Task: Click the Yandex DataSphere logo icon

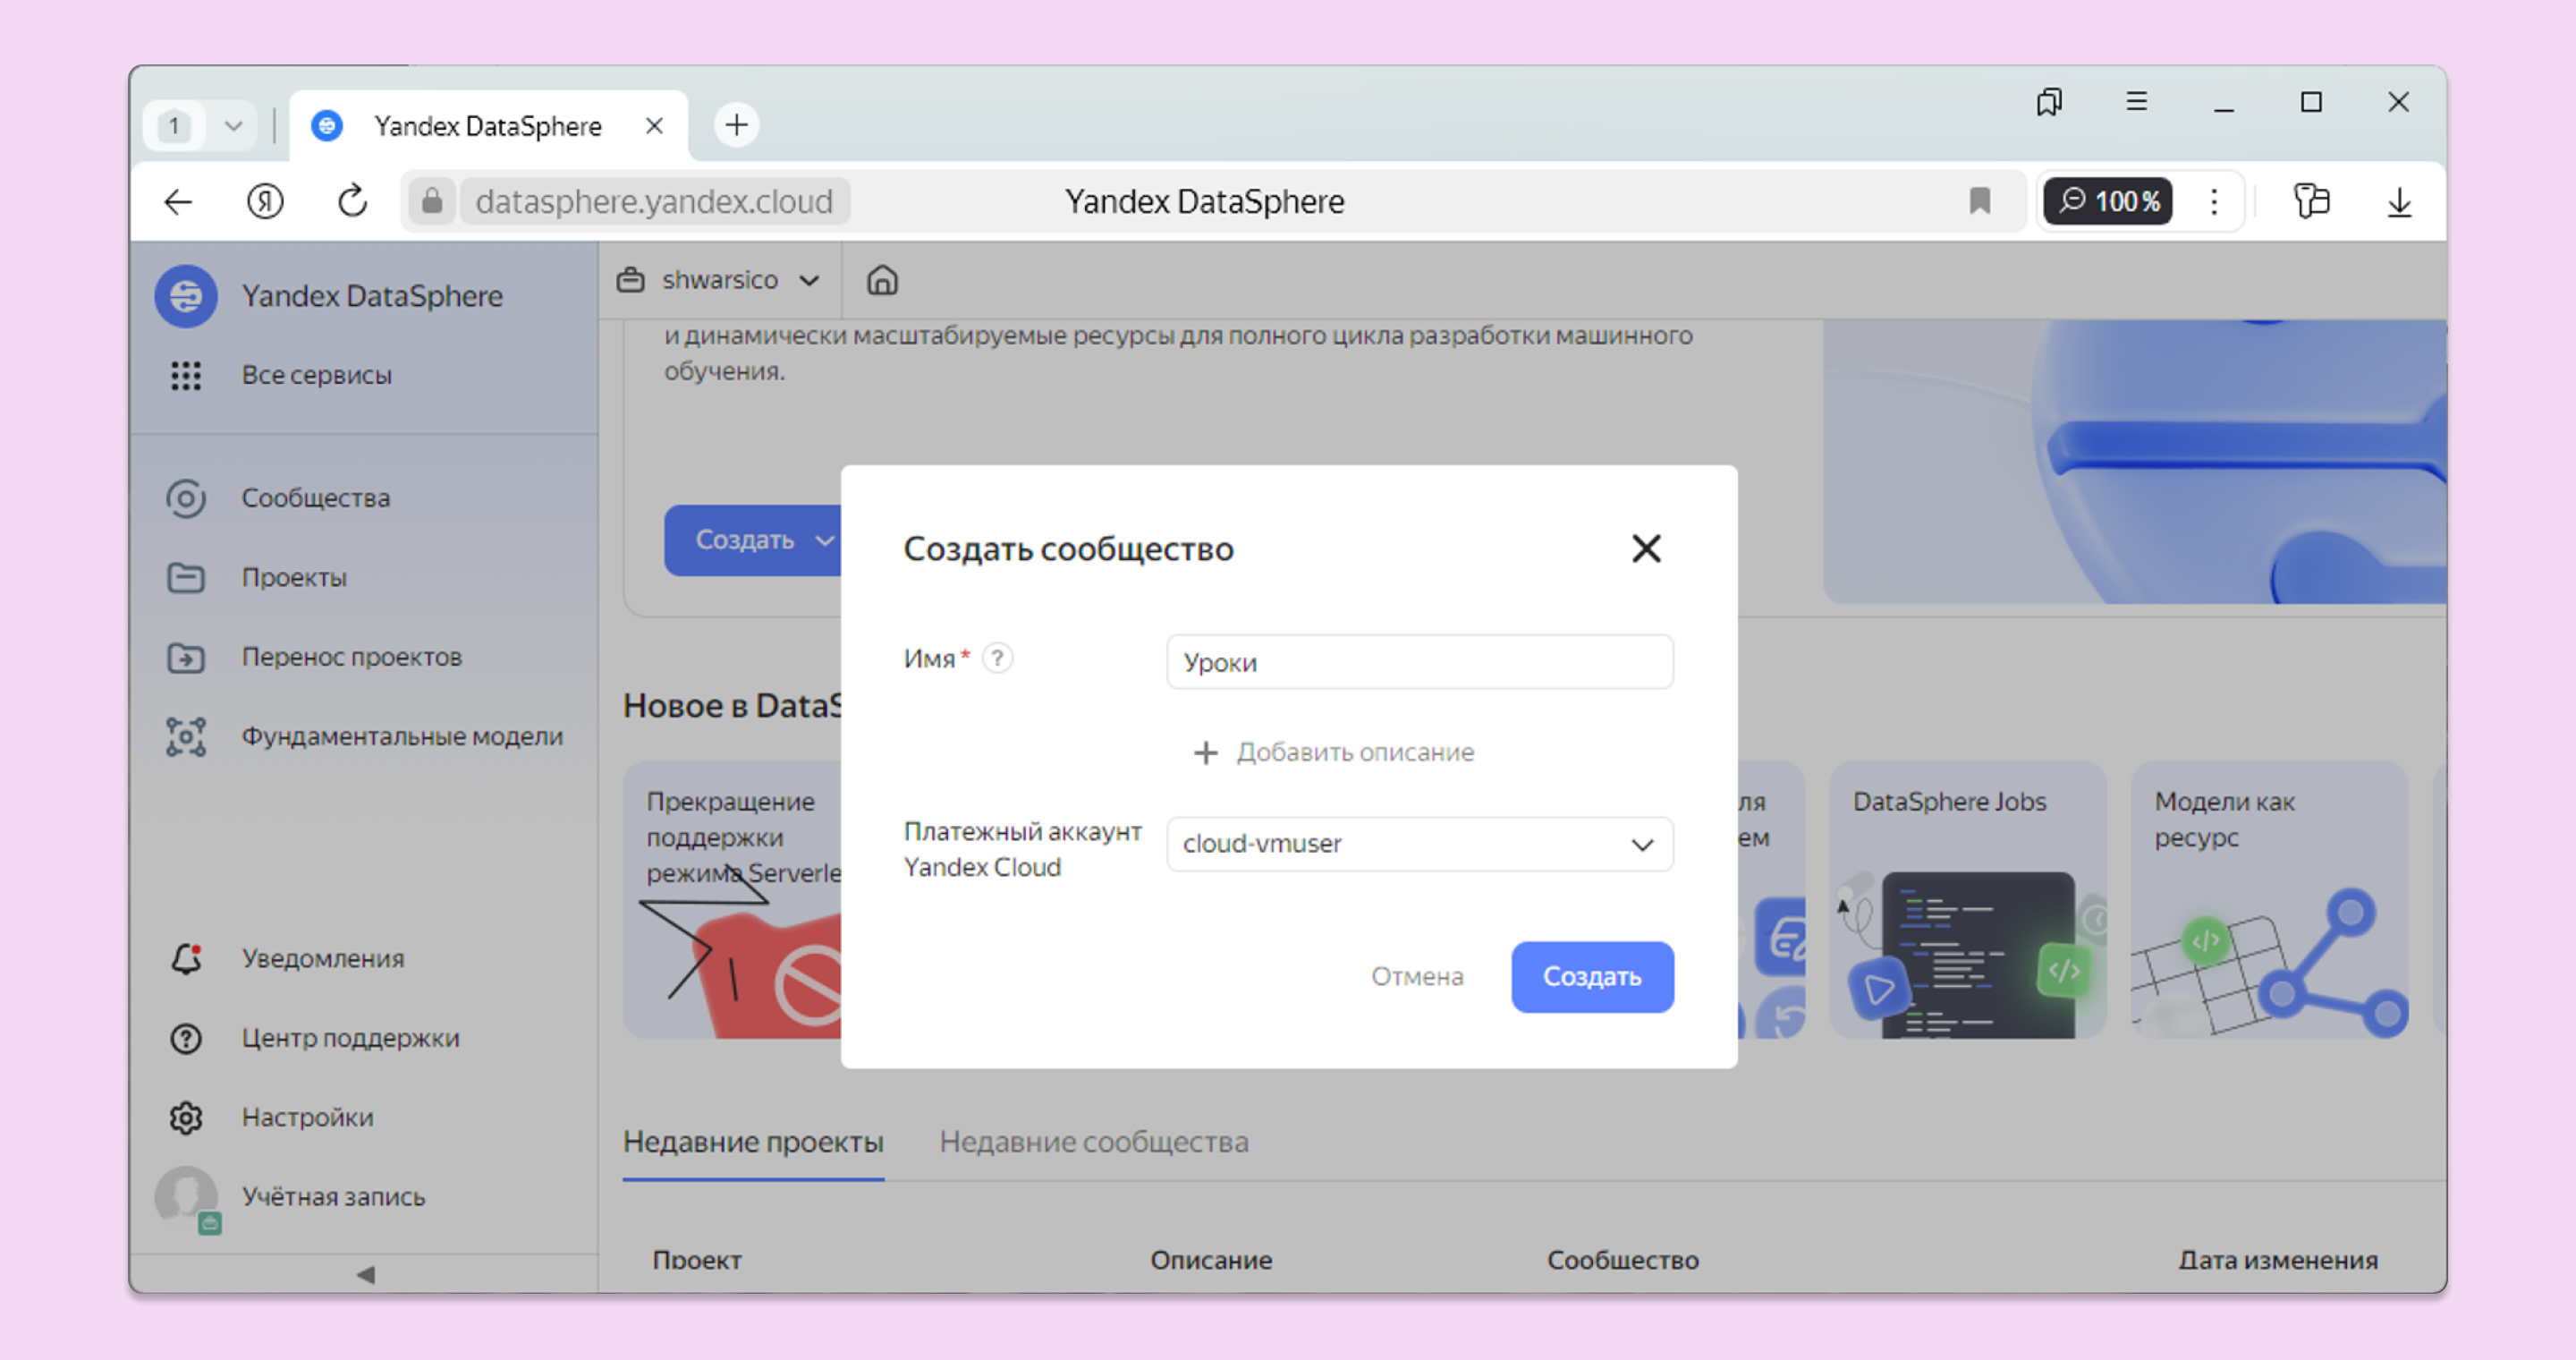Action: pos(185,296)
